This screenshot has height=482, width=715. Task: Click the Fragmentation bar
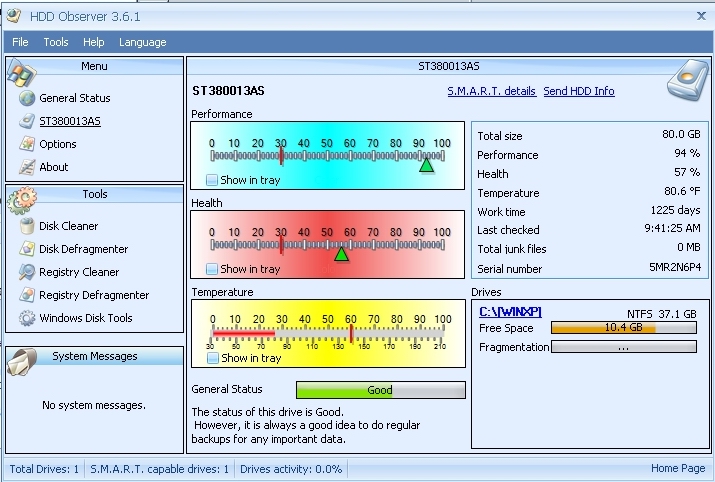click(x=624, y=347)
